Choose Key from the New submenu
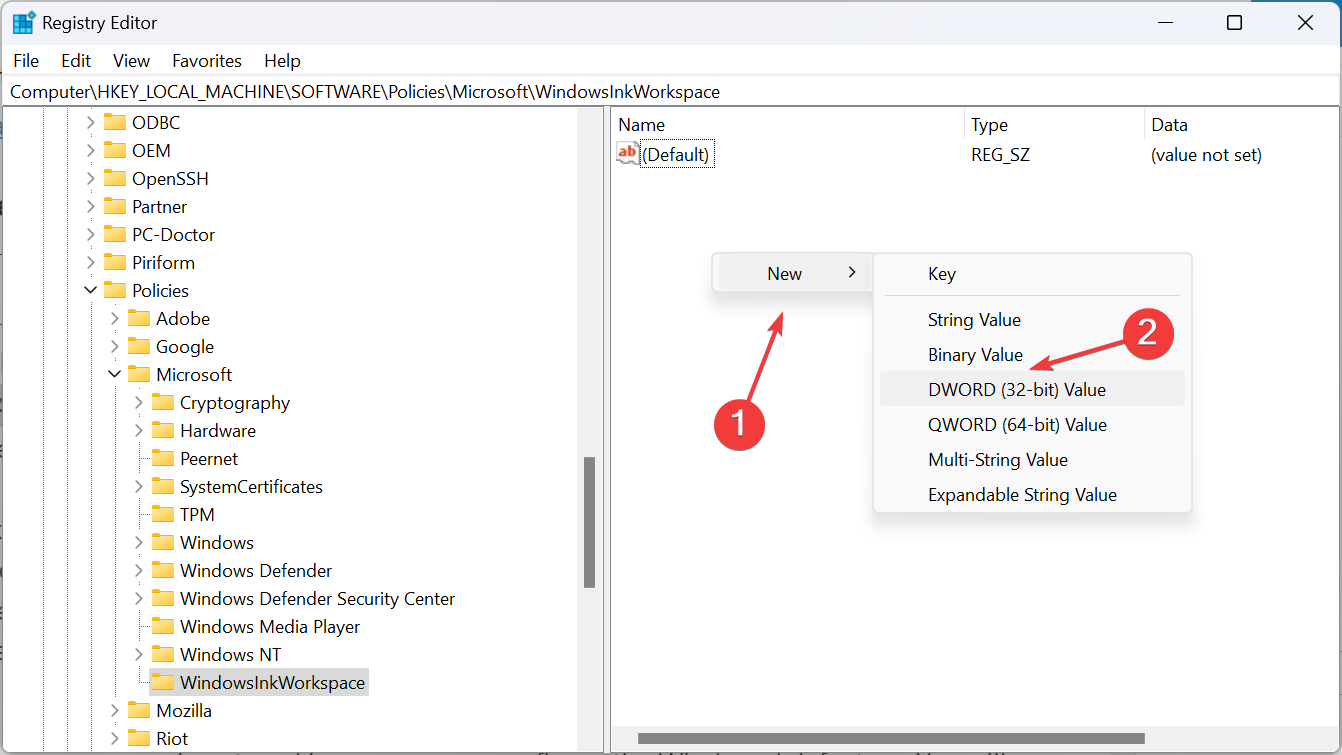The image size is (1342, 755). tap(1032, 274)
